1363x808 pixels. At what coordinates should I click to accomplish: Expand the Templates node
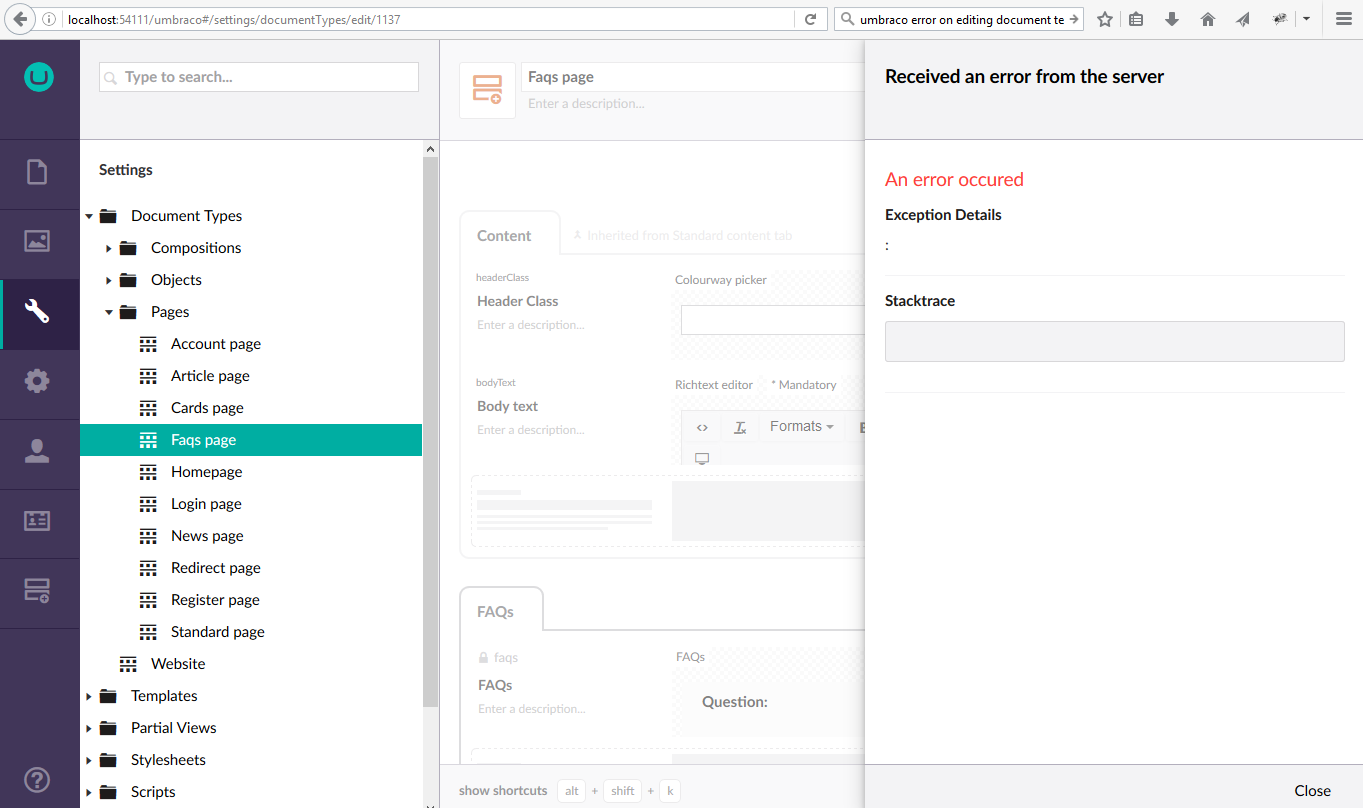point(89,696)
